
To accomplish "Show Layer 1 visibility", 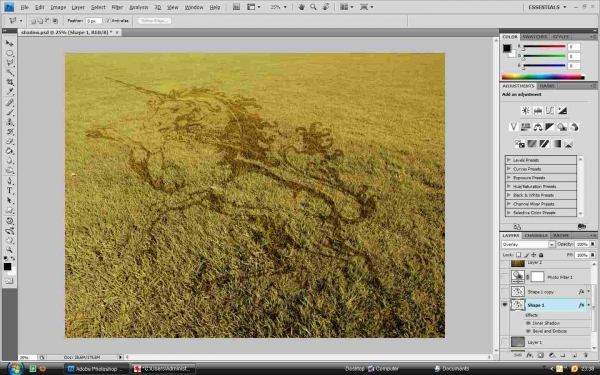I will (x=505, y=342).
